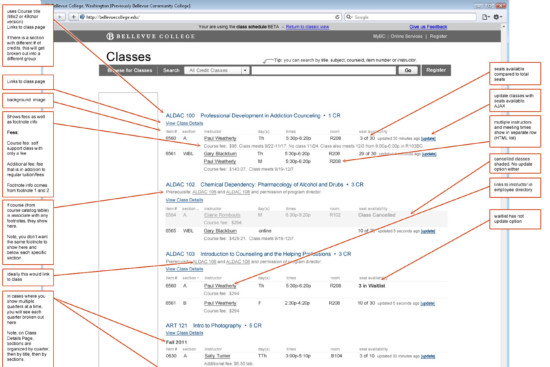Click the plus add-bookmark button beside address bar
Viewport: 550px width, 367px height.
click(73, 17)
